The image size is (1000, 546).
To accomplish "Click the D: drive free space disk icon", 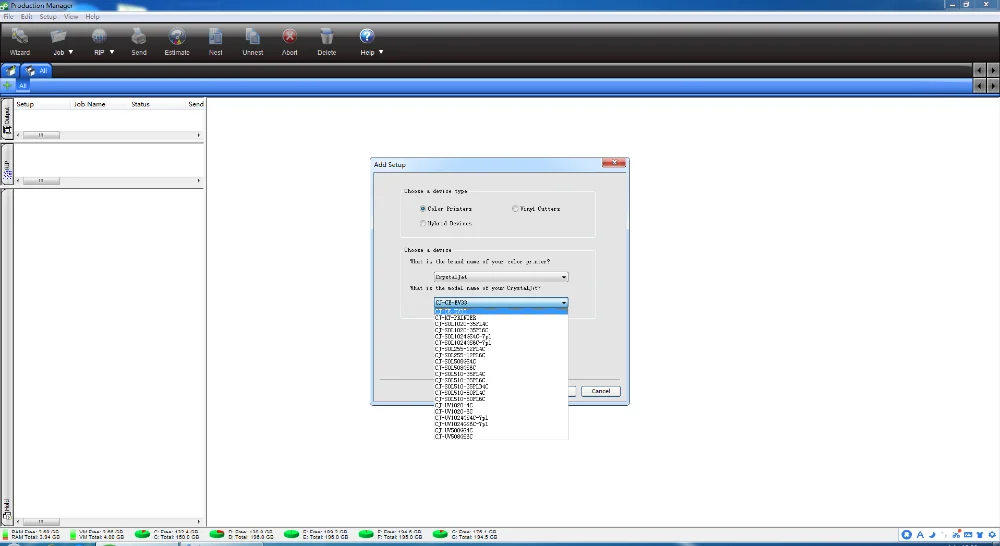I will (x=217, y=534).
